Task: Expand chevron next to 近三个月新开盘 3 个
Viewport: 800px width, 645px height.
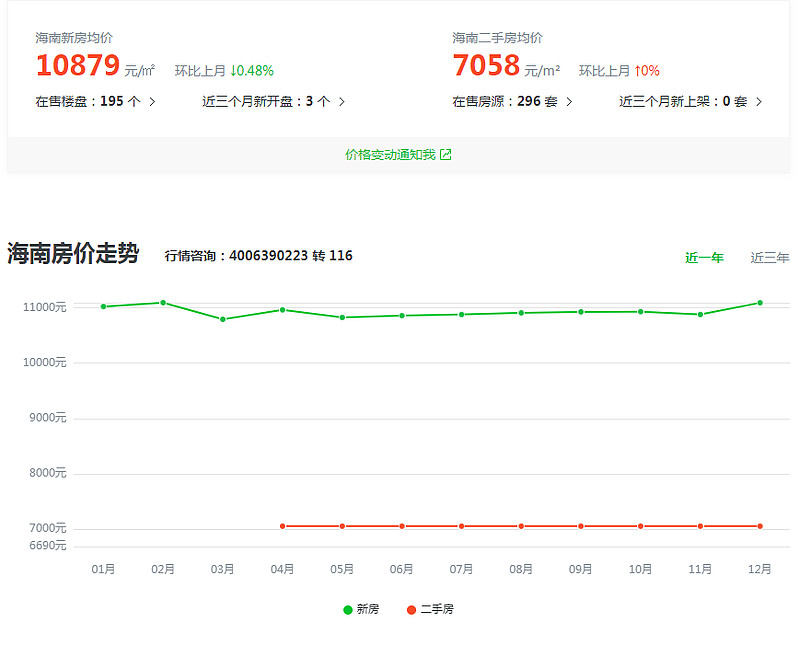Action: tap(342, 102)
